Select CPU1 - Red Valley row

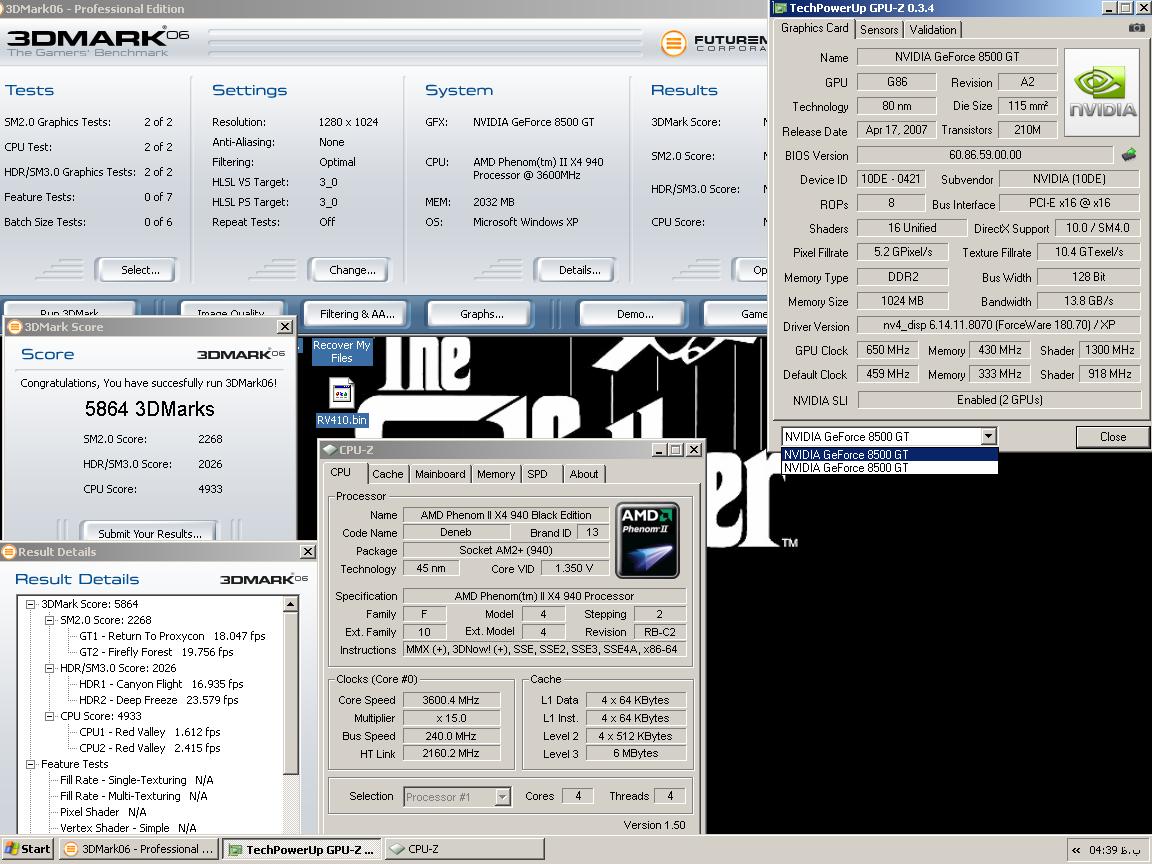click(x=150, y=732)
